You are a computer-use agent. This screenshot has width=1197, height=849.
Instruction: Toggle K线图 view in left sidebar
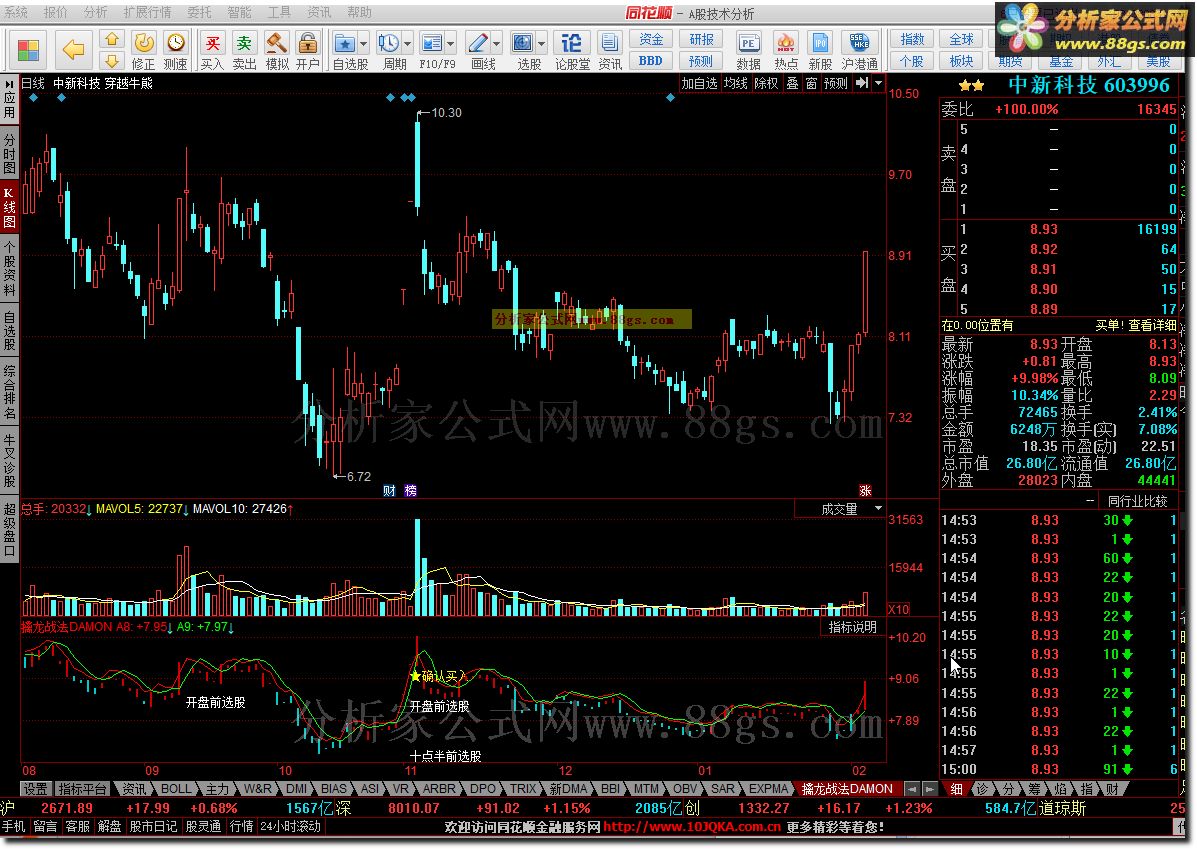9,206
